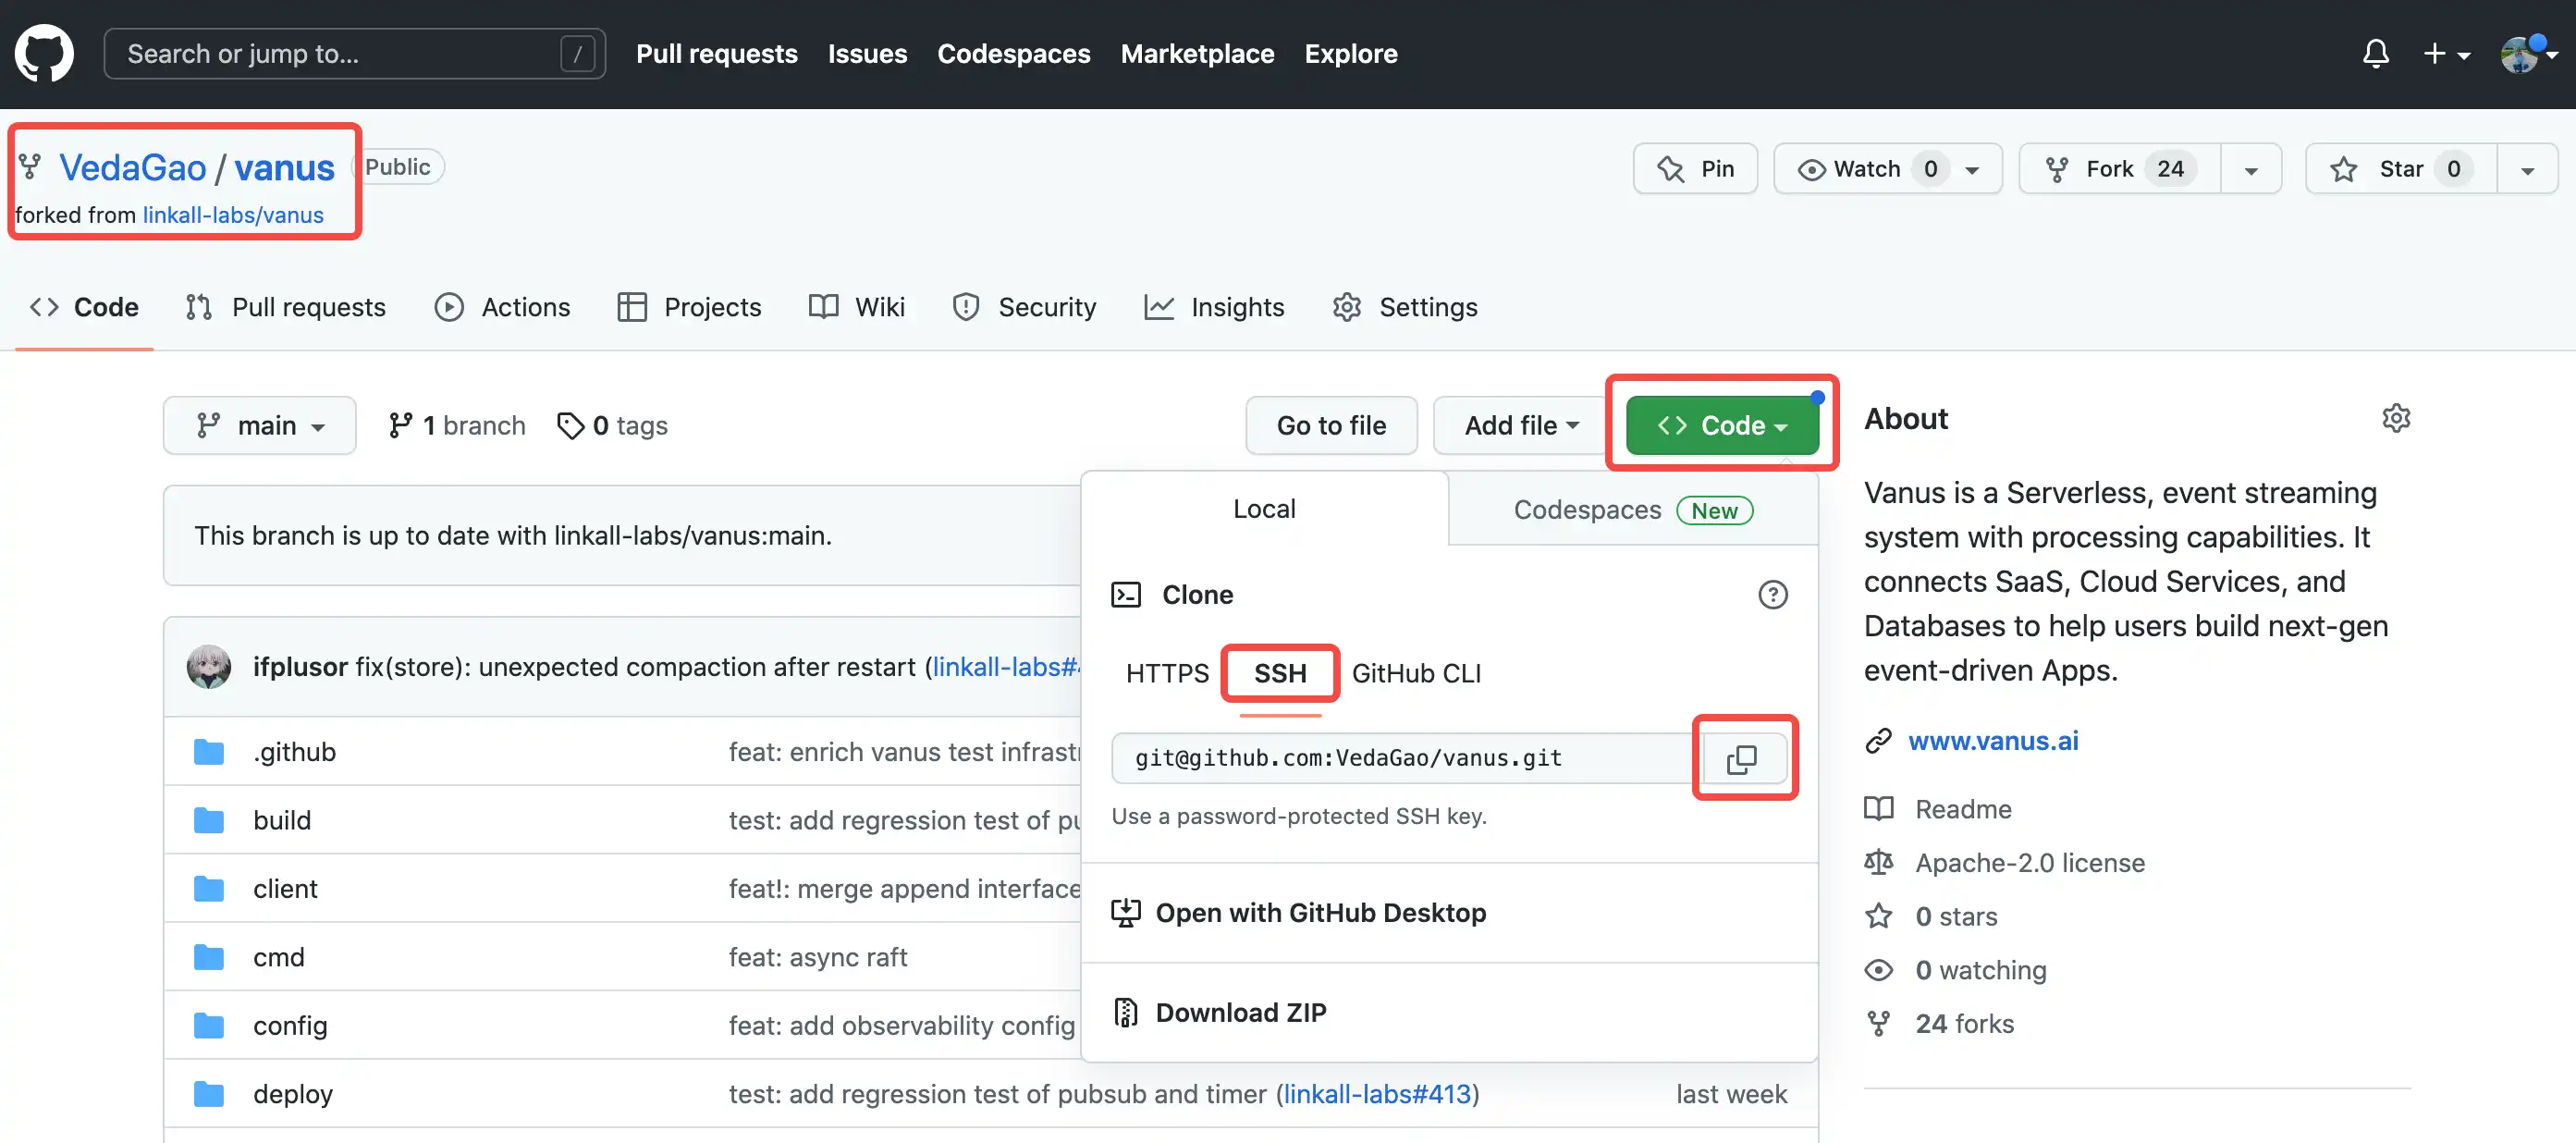Image resolution: width=2576 pixels, height=1143 pixels.
Task: Click Issues in top navigation
Action: pos(867,54)
